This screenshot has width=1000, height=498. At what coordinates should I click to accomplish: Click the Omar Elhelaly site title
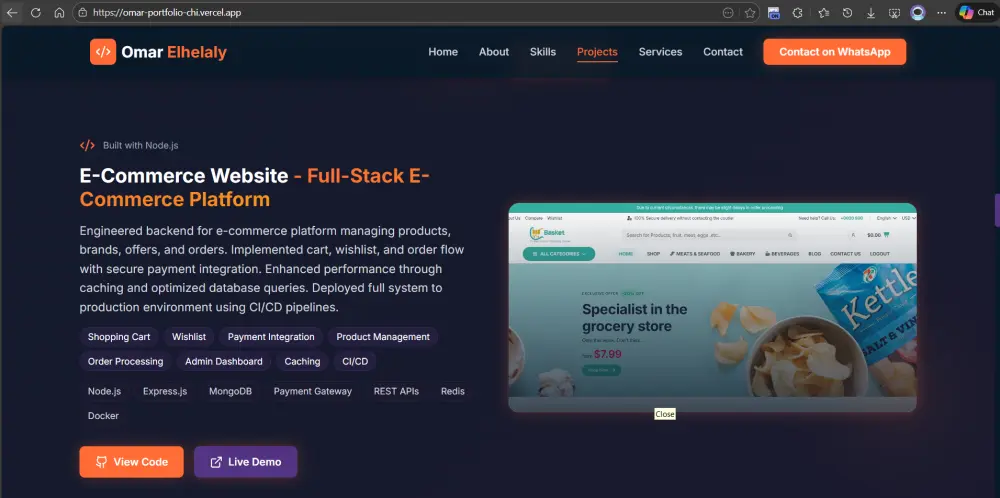(174, 52)
